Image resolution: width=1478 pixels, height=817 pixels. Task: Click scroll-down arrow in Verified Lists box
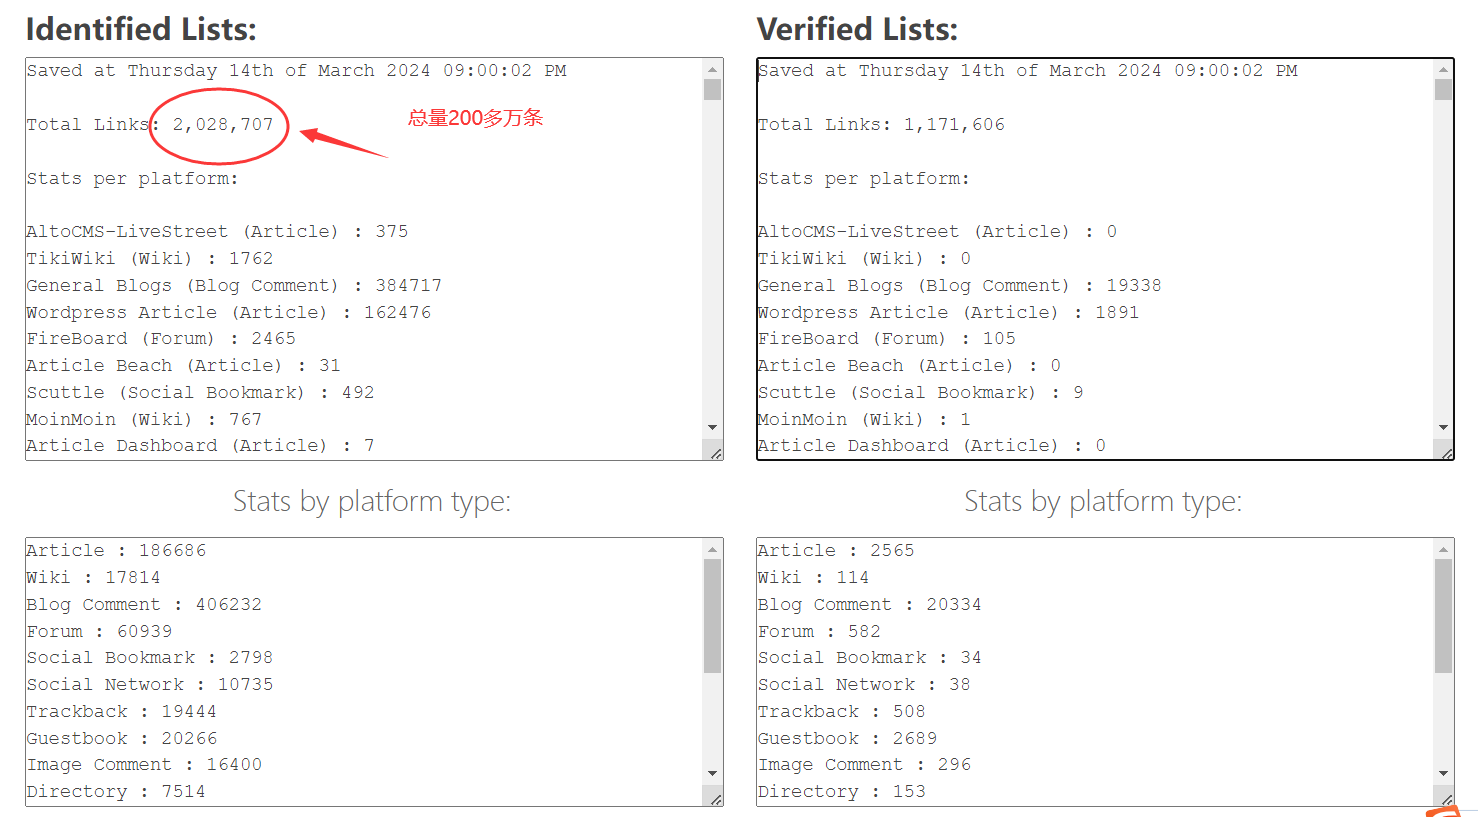coord(1443,427)
